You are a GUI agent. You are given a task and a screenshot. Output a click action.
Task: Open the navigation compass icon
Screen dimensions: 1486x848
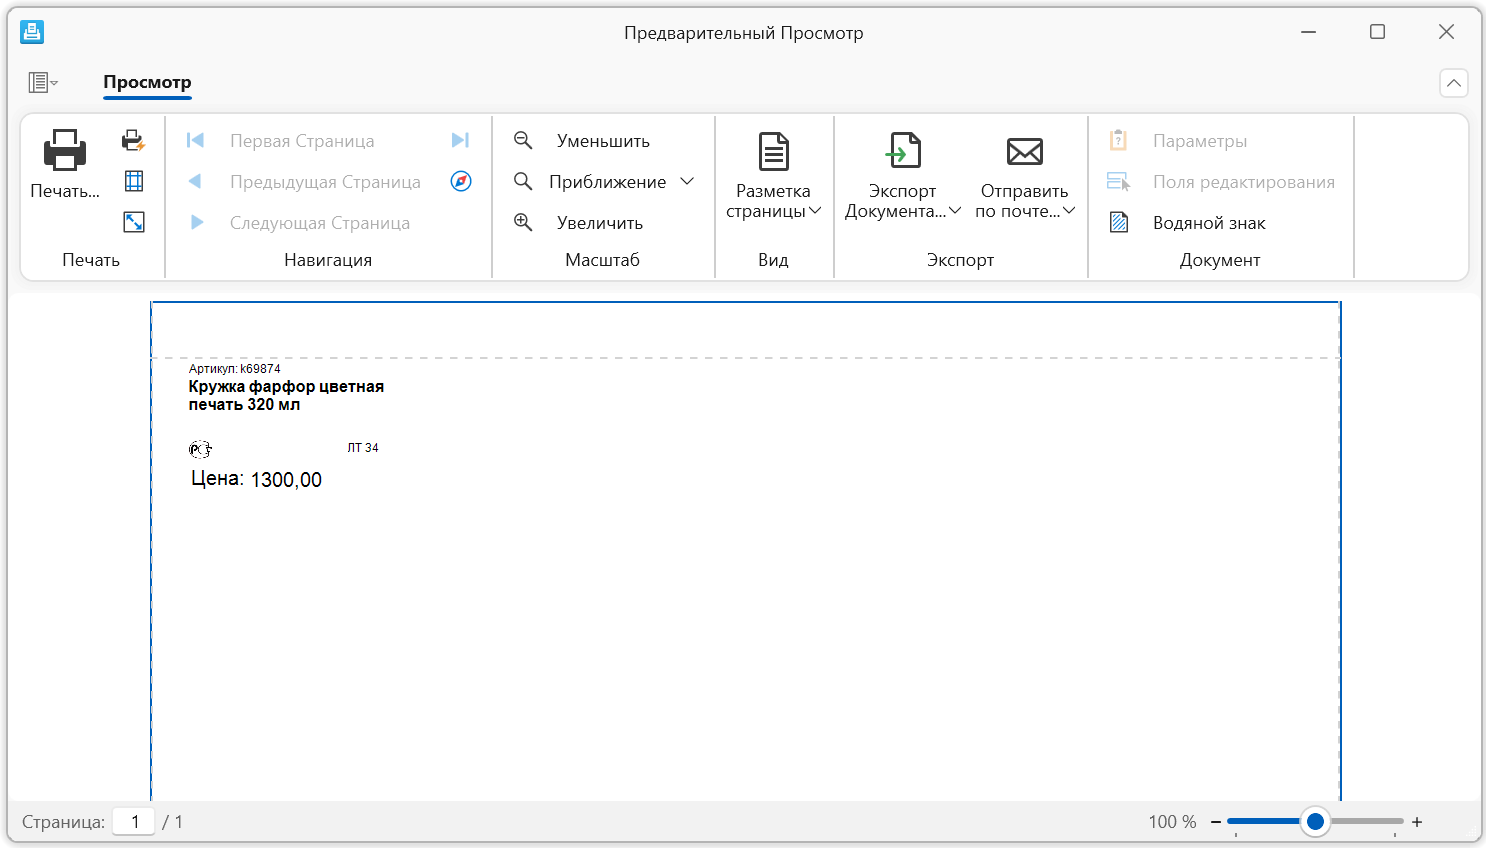click(461, 181)
